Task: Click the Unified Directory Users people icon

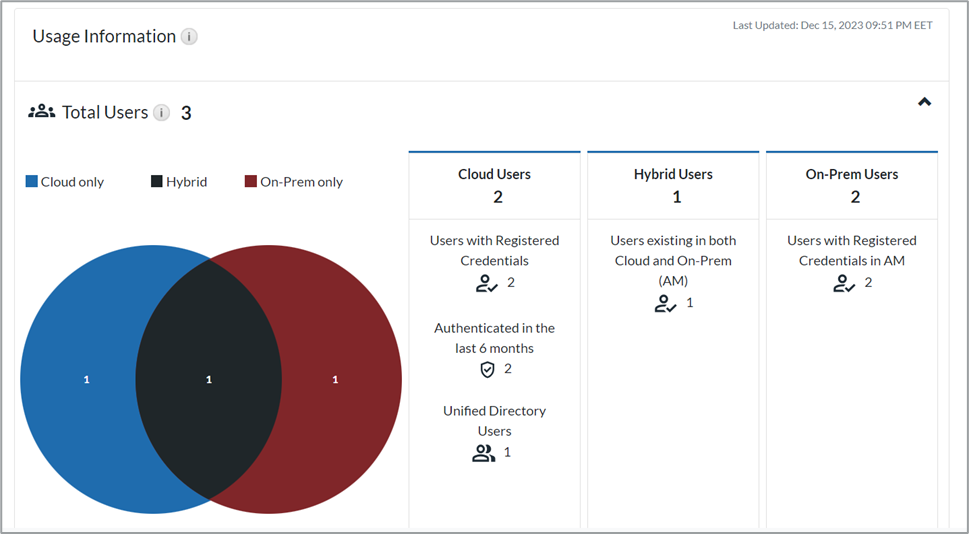Action: (484, 453)
